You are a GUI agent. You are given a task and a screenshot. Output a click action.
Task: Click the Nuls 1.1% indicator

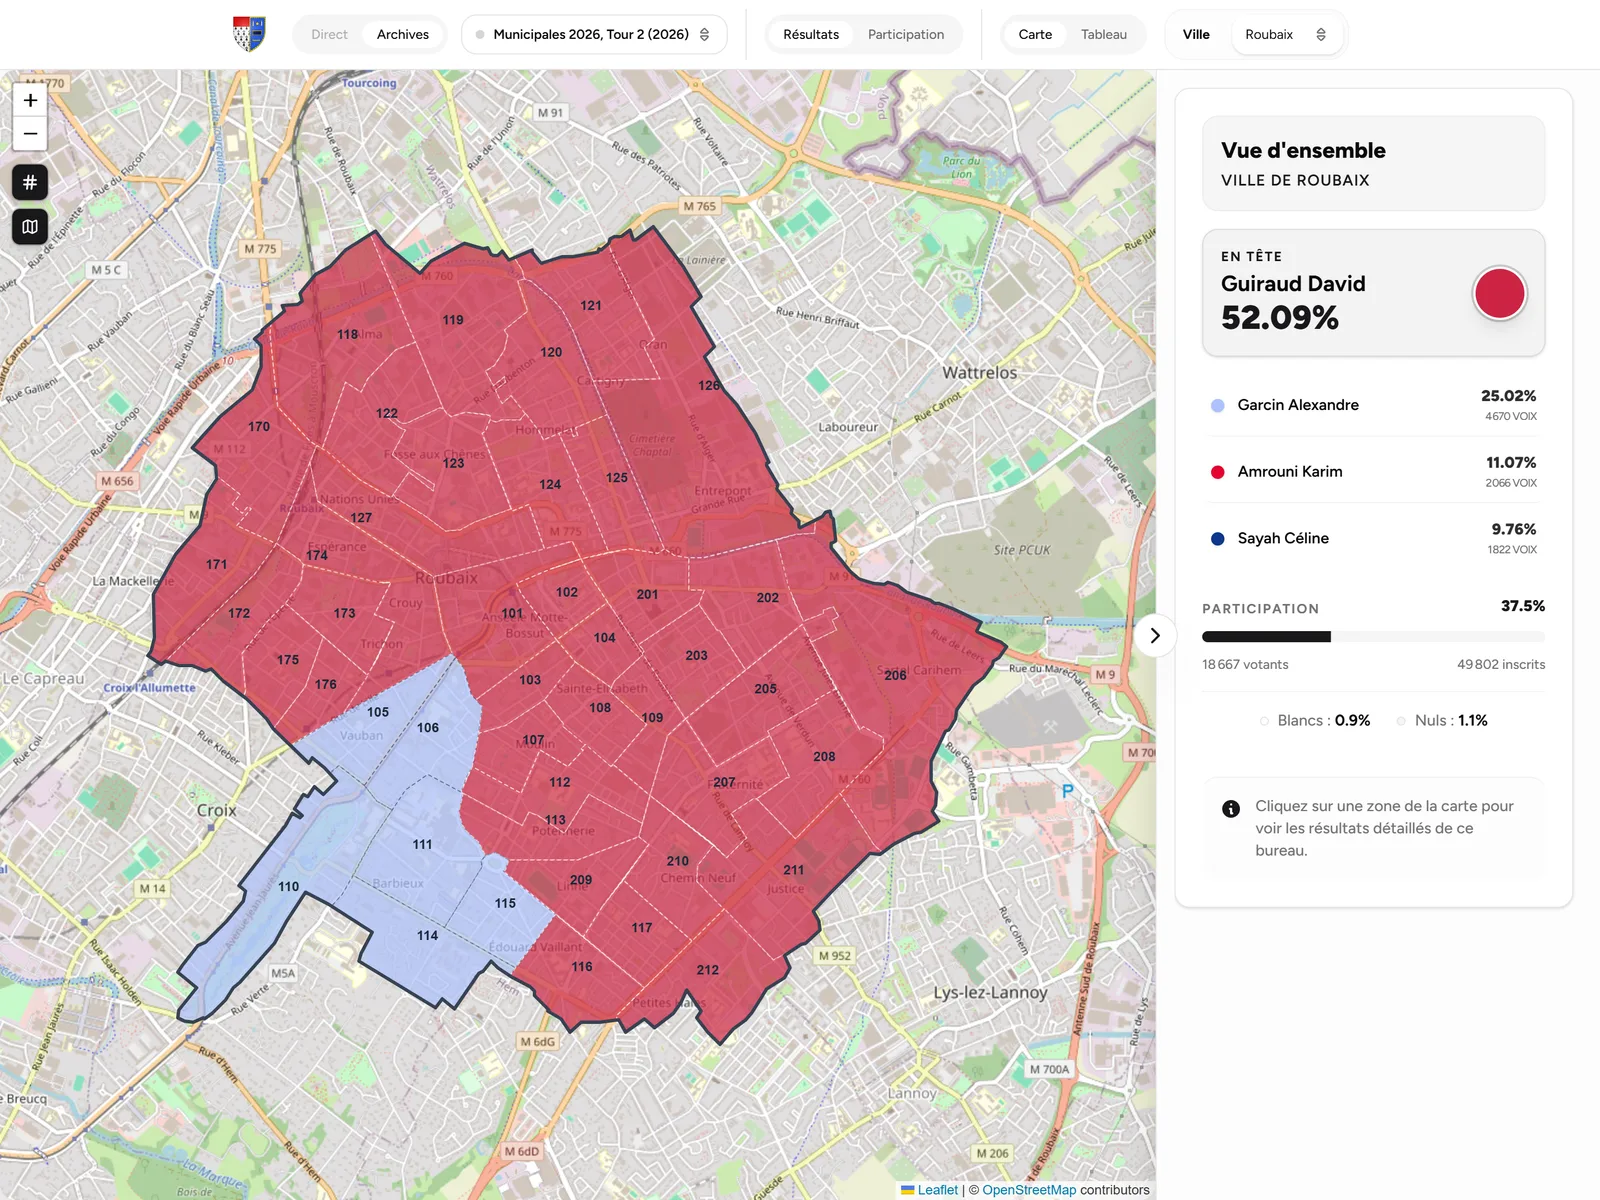click(x=1442, y=720)
